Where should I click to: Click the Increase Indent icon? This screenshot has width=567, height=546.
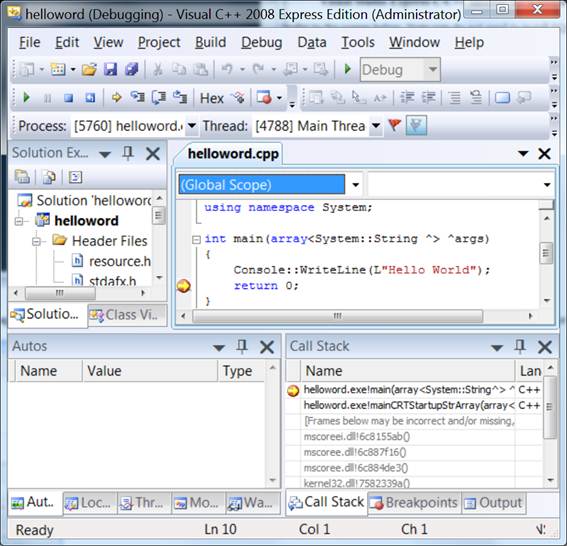click(429, 98)
